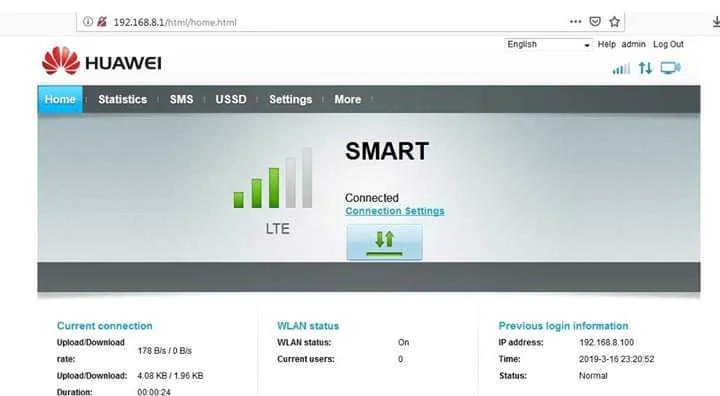The image size is (720, 396).
Task: Open the browser page actions menu
Action: coord(575,22)
